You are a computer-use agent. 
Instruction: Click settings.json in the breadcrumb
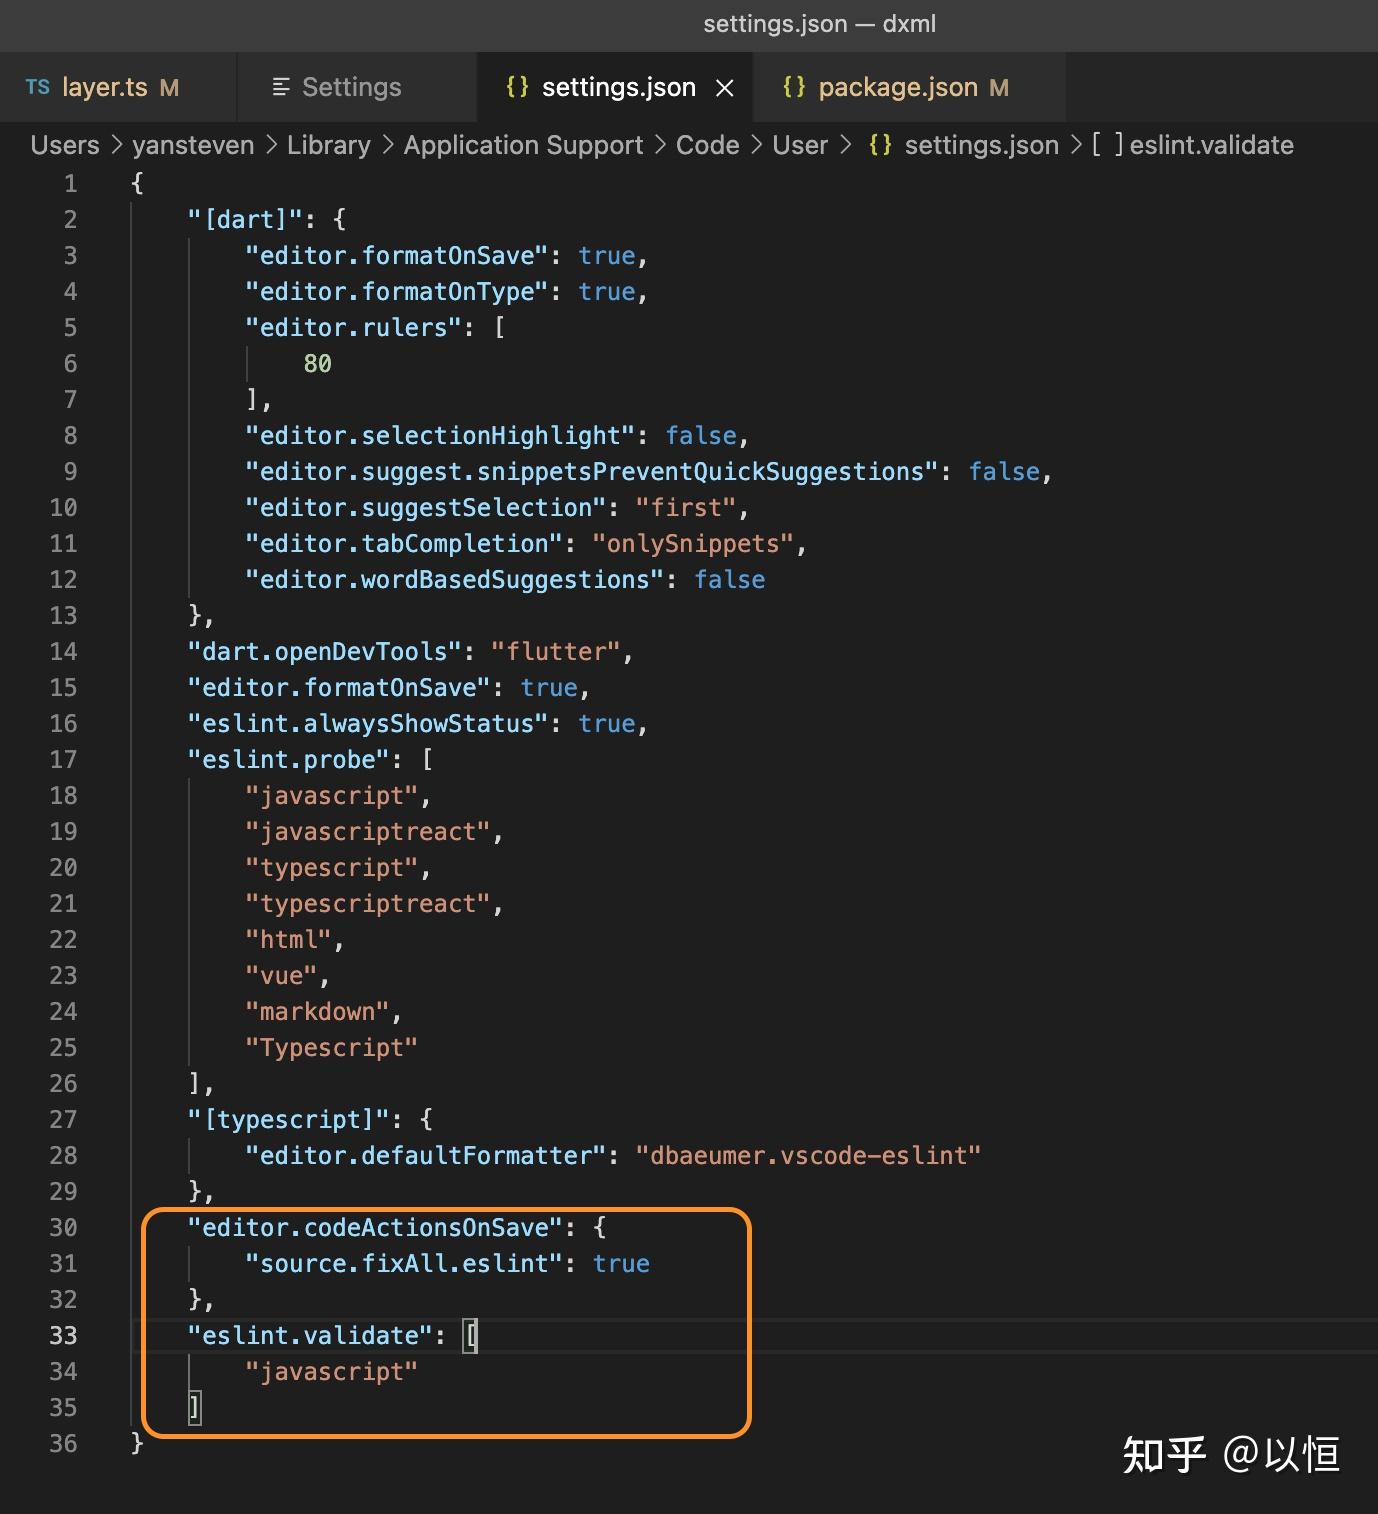tap(981, 145)
